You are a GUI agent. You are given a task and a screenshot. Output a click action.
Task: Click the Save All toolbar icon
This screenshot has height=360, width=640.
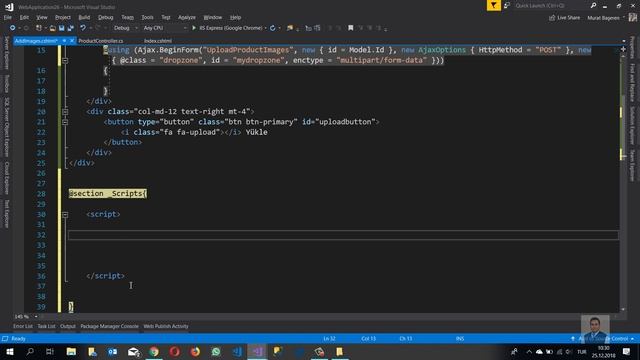pyautogui.click(x=70, y=28)
